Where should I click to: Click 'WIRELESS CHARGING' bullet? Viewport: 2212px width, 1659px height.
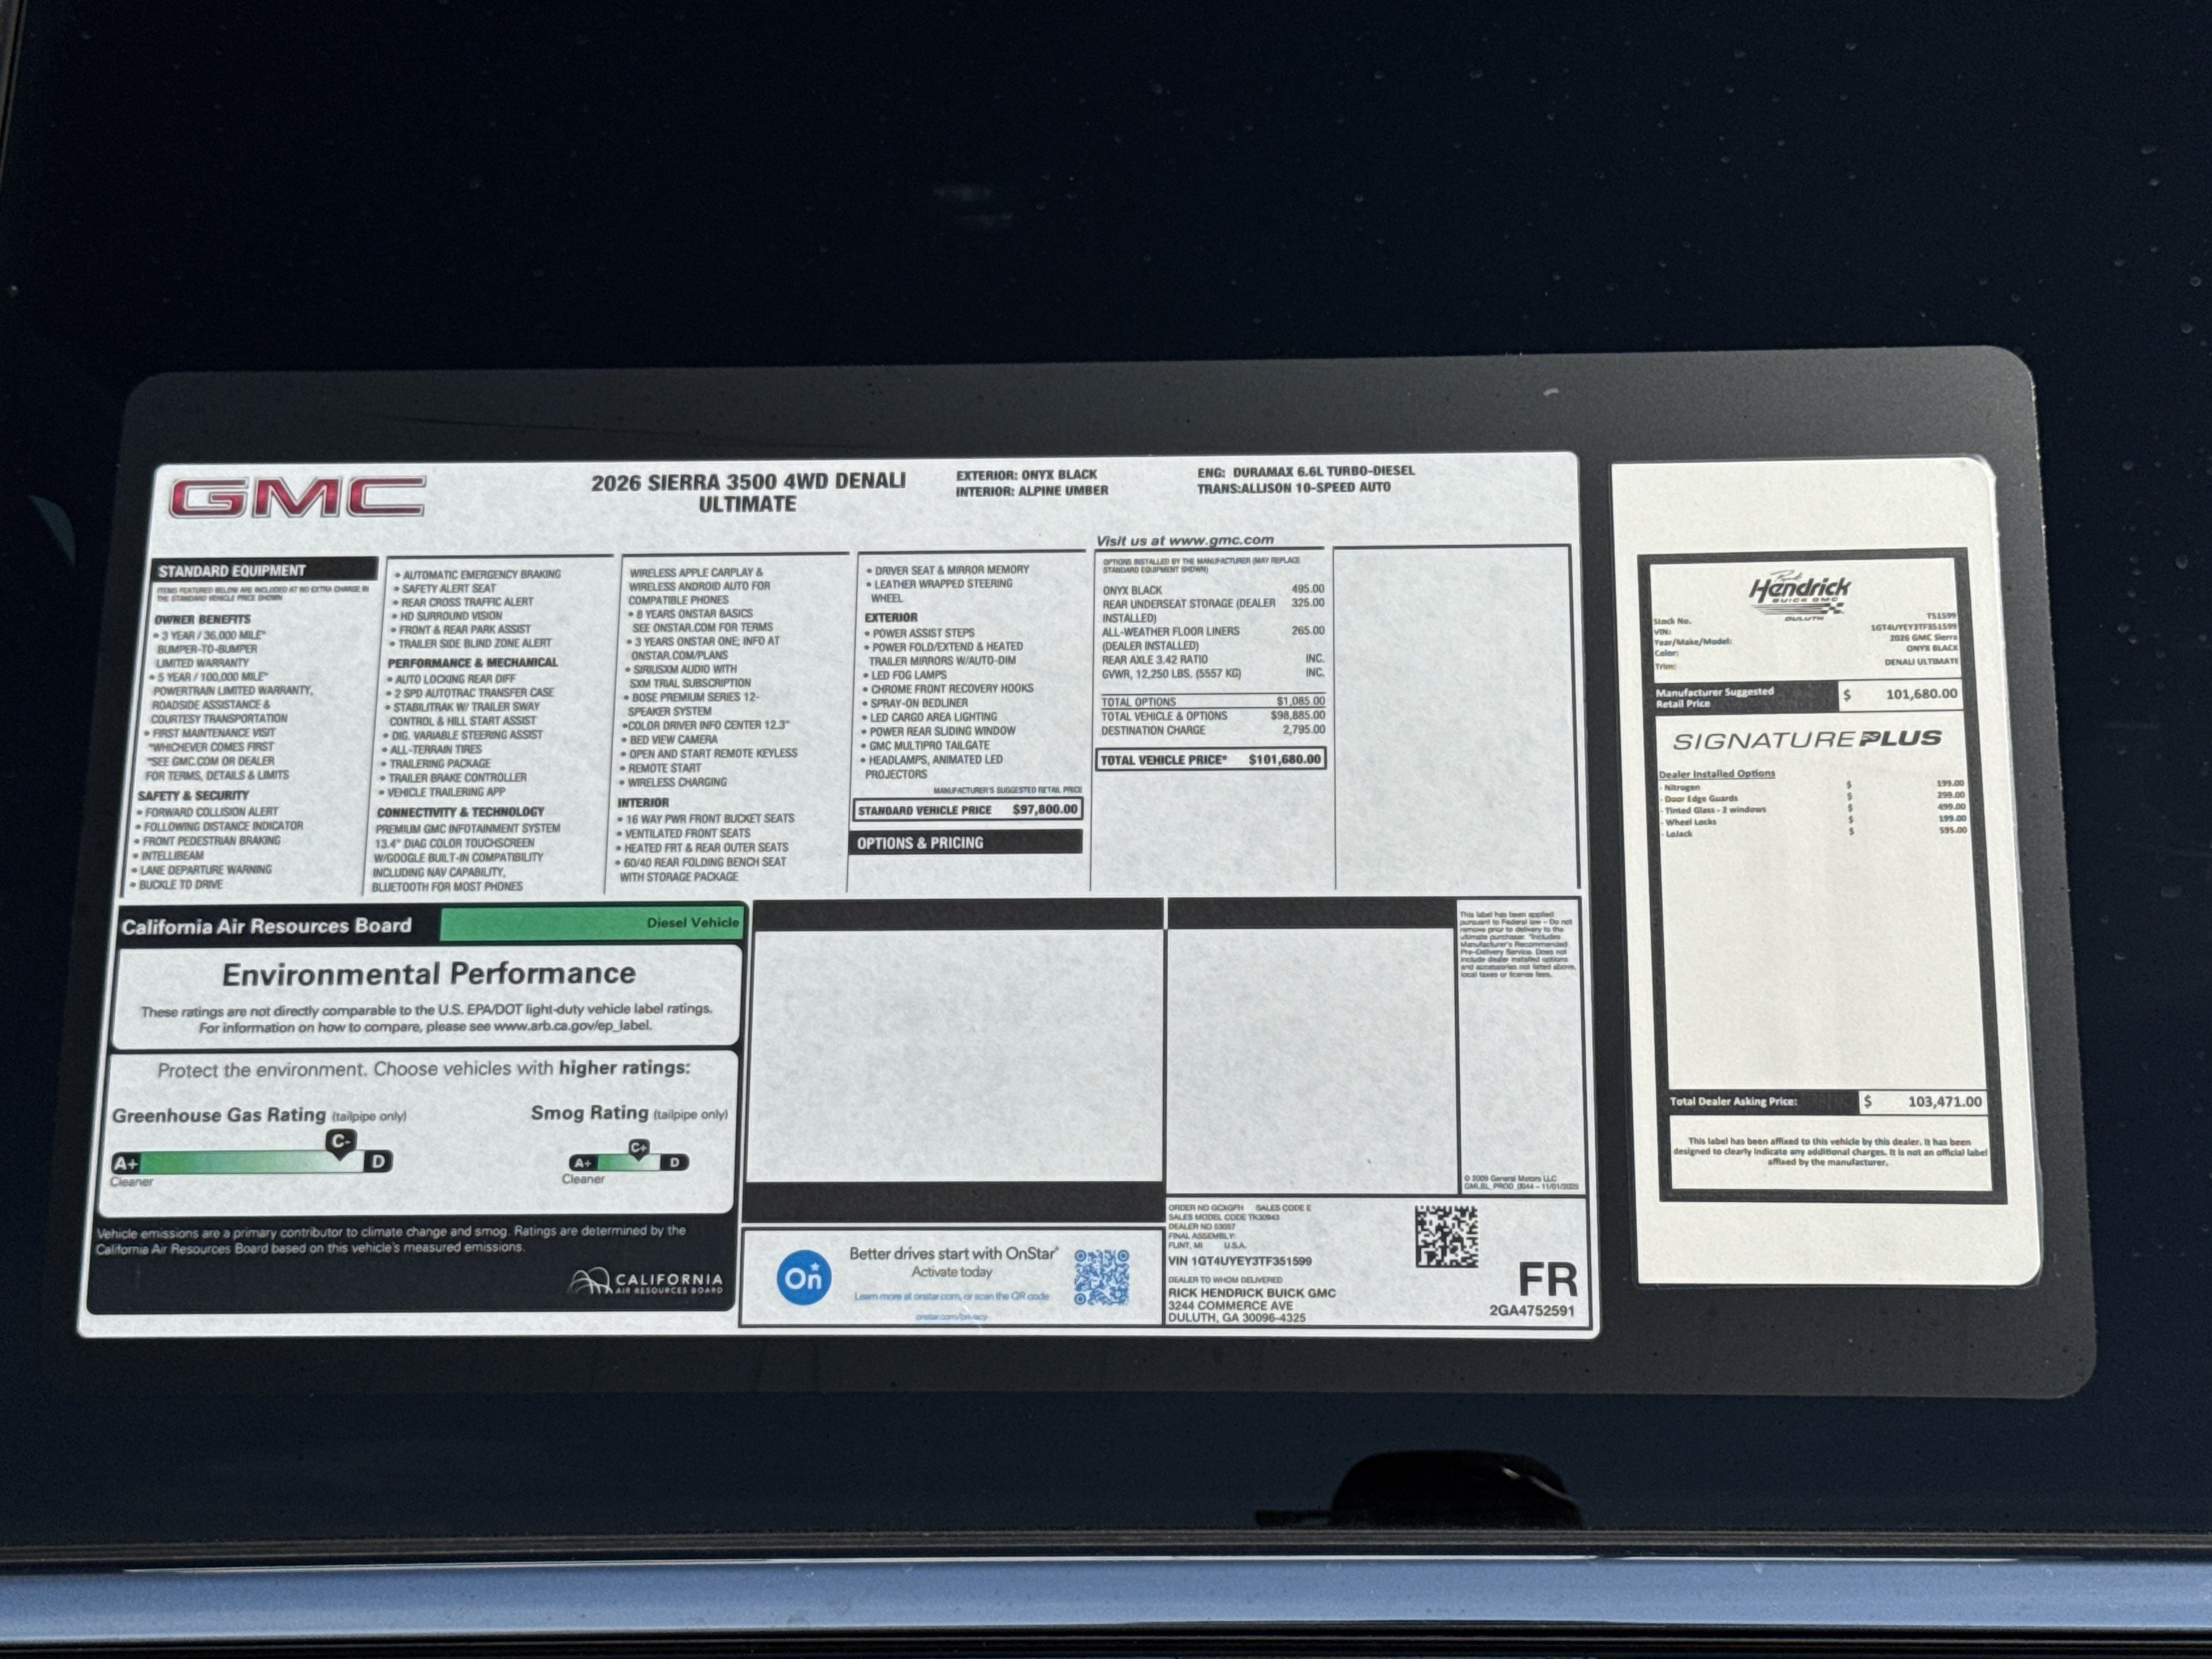(673, 782)
